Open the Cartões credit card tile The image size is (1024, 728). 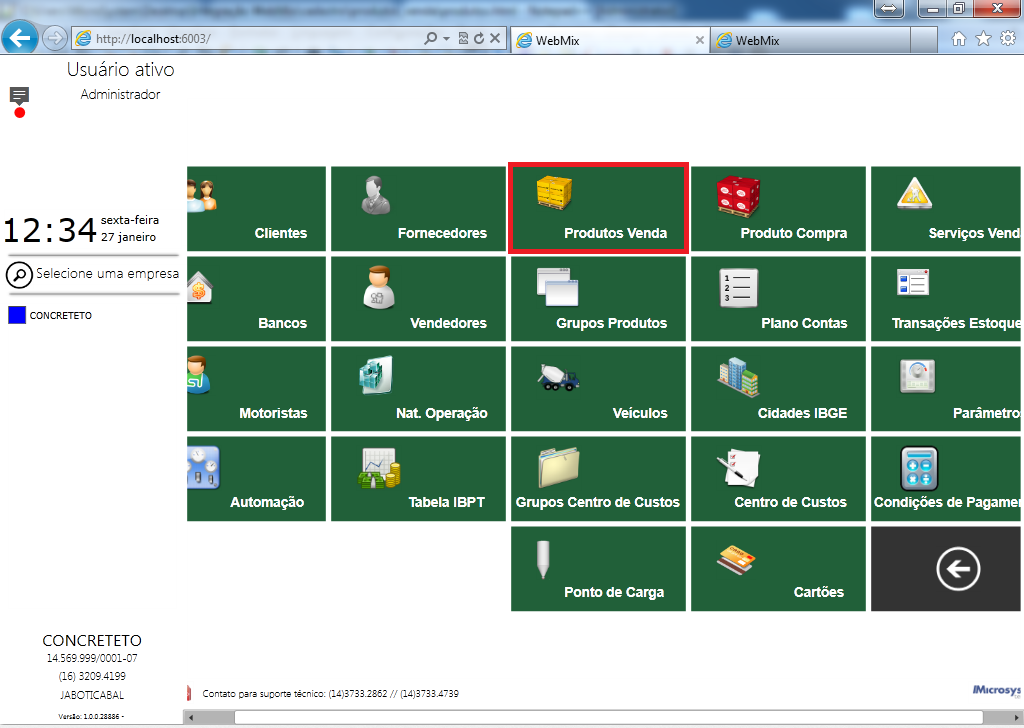coord(778,569)
